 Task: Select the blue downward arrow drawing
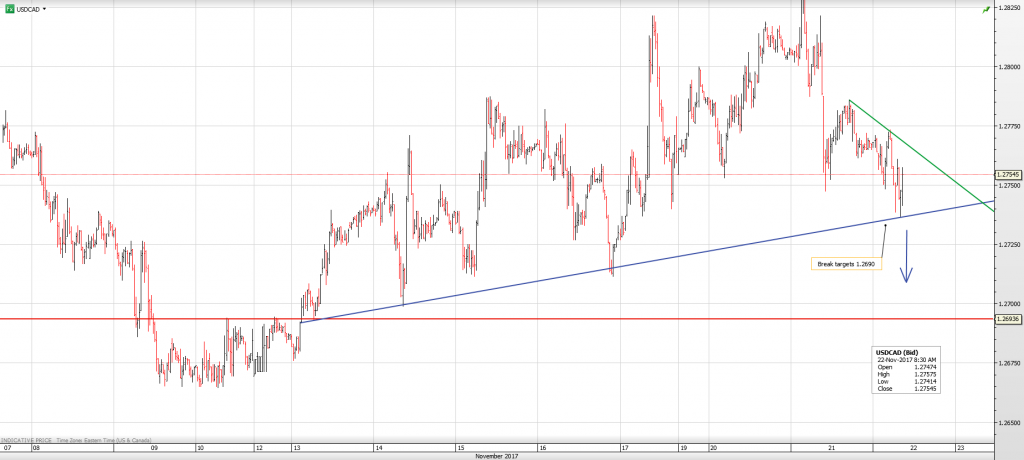[907, 258]
